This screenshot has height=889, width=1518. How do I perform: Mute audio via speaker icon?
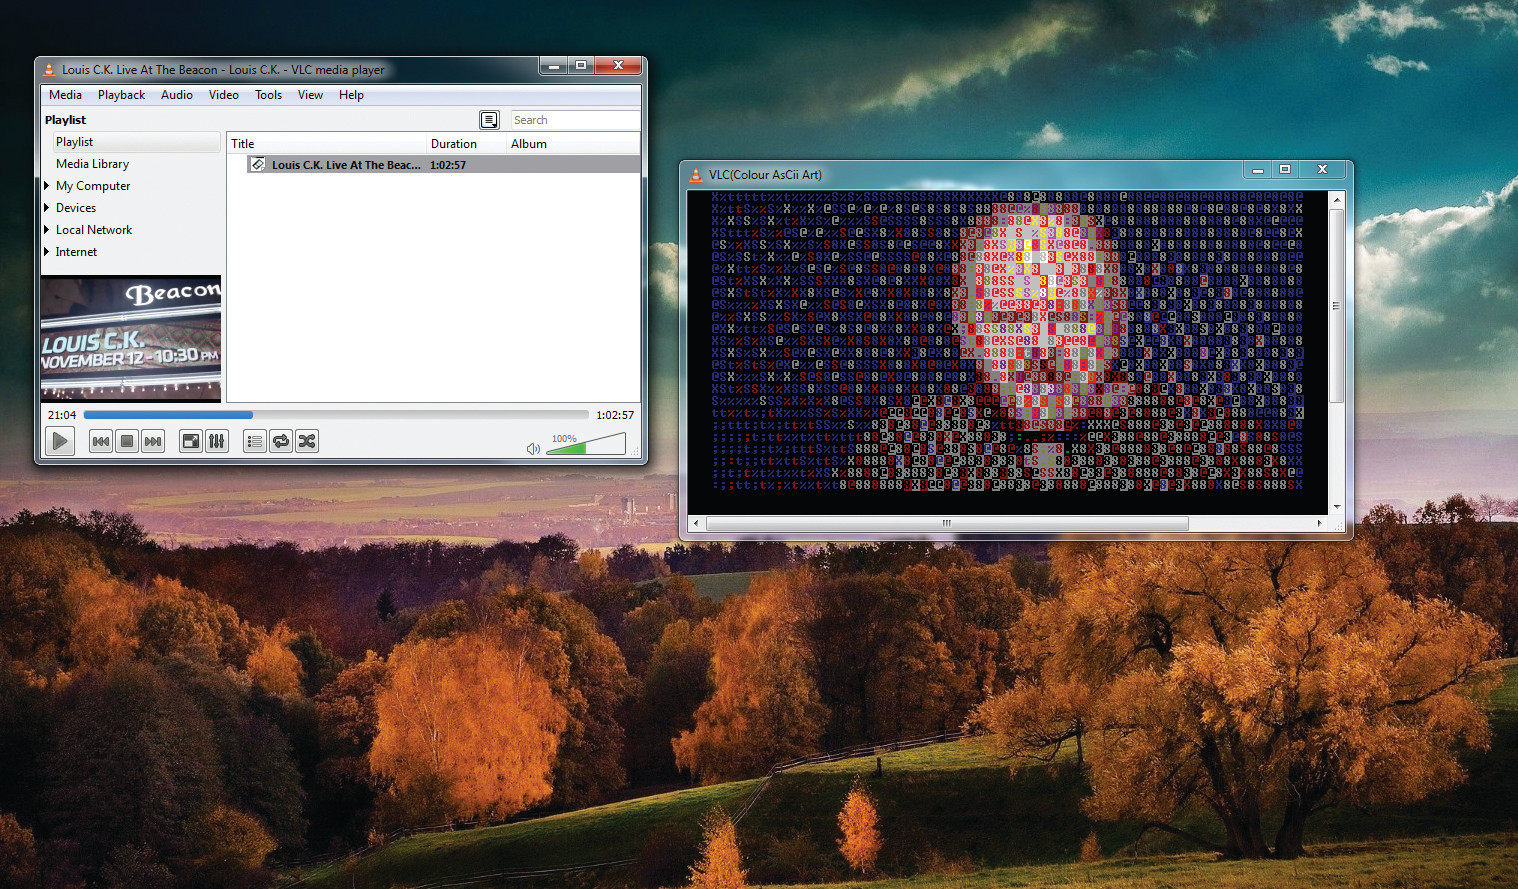tap(533, 448)
